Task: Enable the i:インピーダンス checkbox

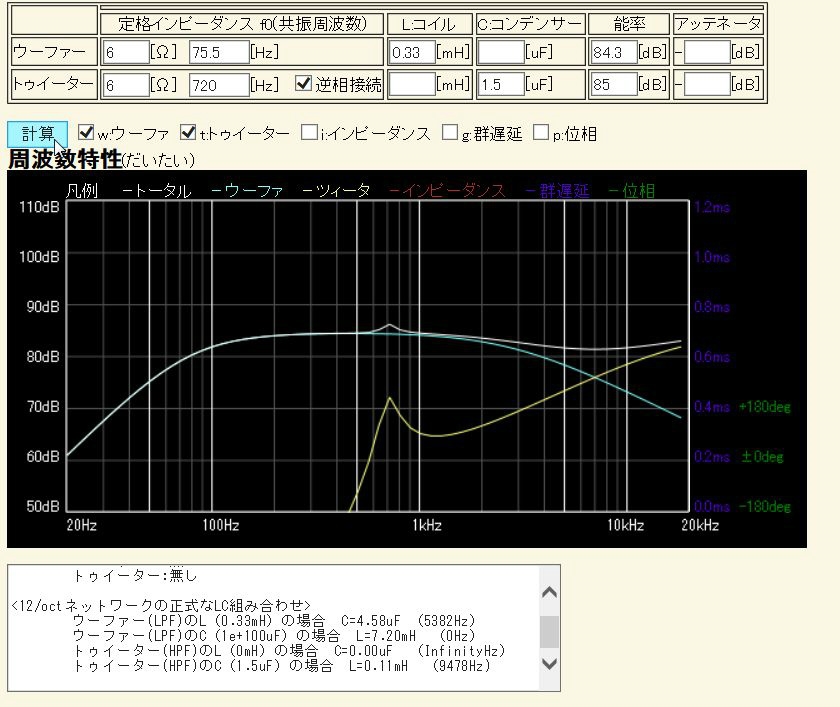Action: [x=309, y=132]
